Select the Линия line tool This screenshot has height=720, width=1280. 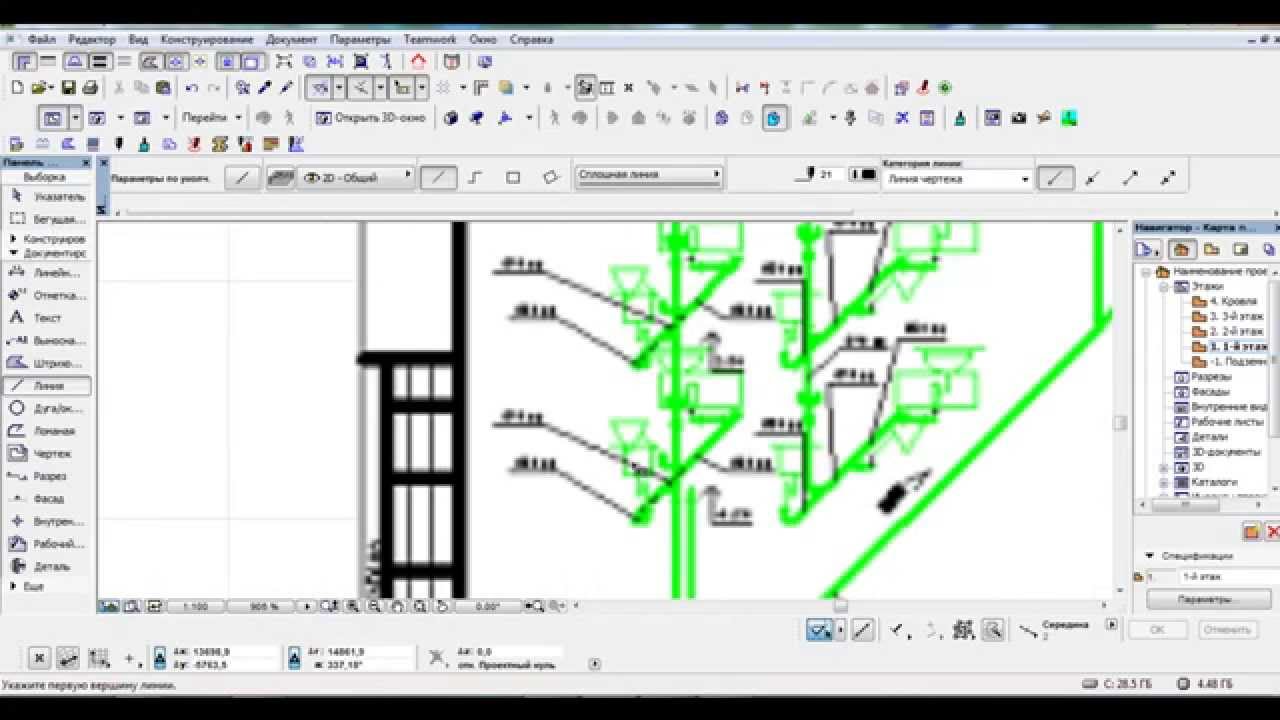48,385
